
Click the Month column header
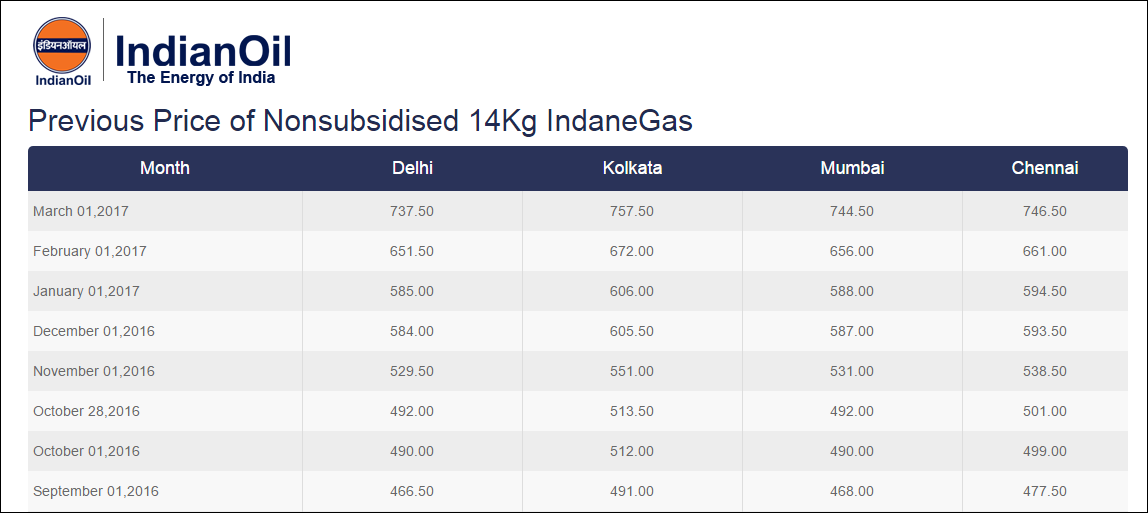[x=165, y=168]
